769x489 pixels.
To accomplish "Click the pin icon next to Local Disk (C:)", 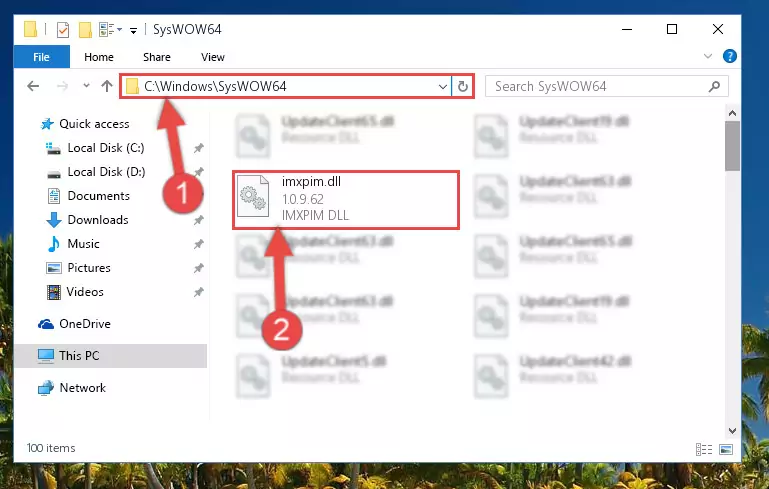I will coord(199,148).
